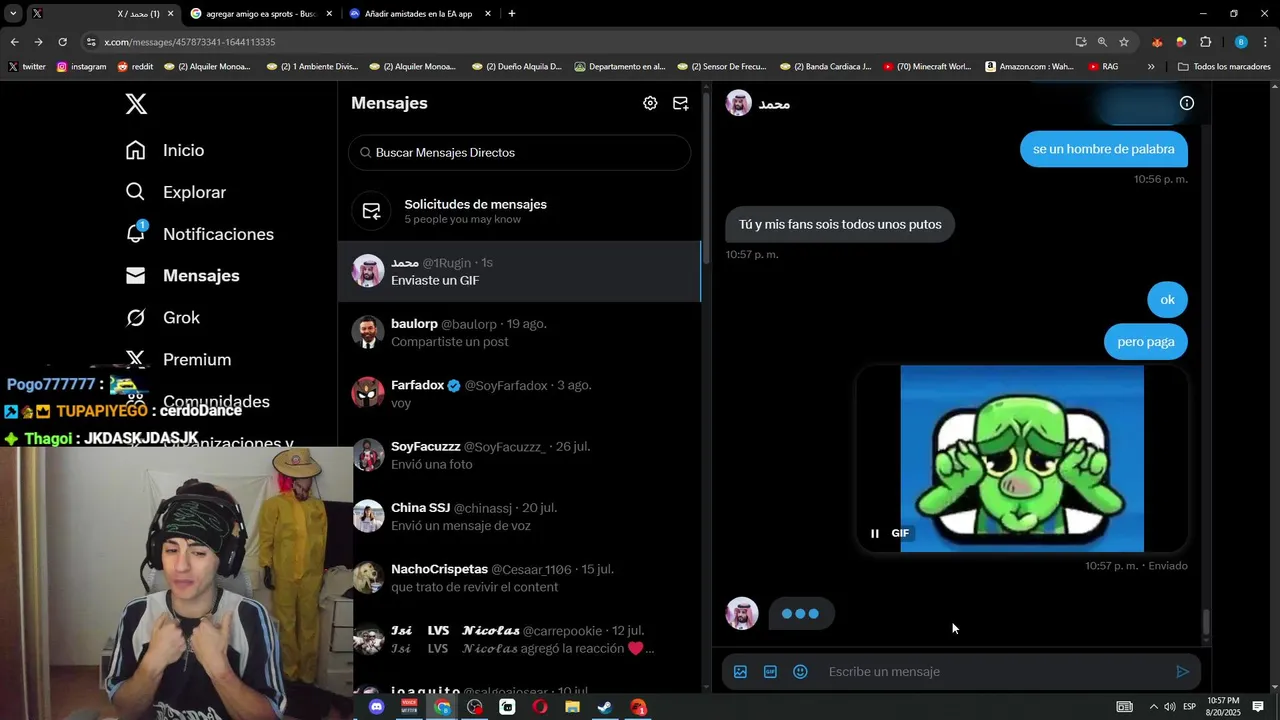Image resolution: width=1280 pixels, height=720 pixels.
Task: Click the new message envelope icon
Action: [x=681, y=103]
